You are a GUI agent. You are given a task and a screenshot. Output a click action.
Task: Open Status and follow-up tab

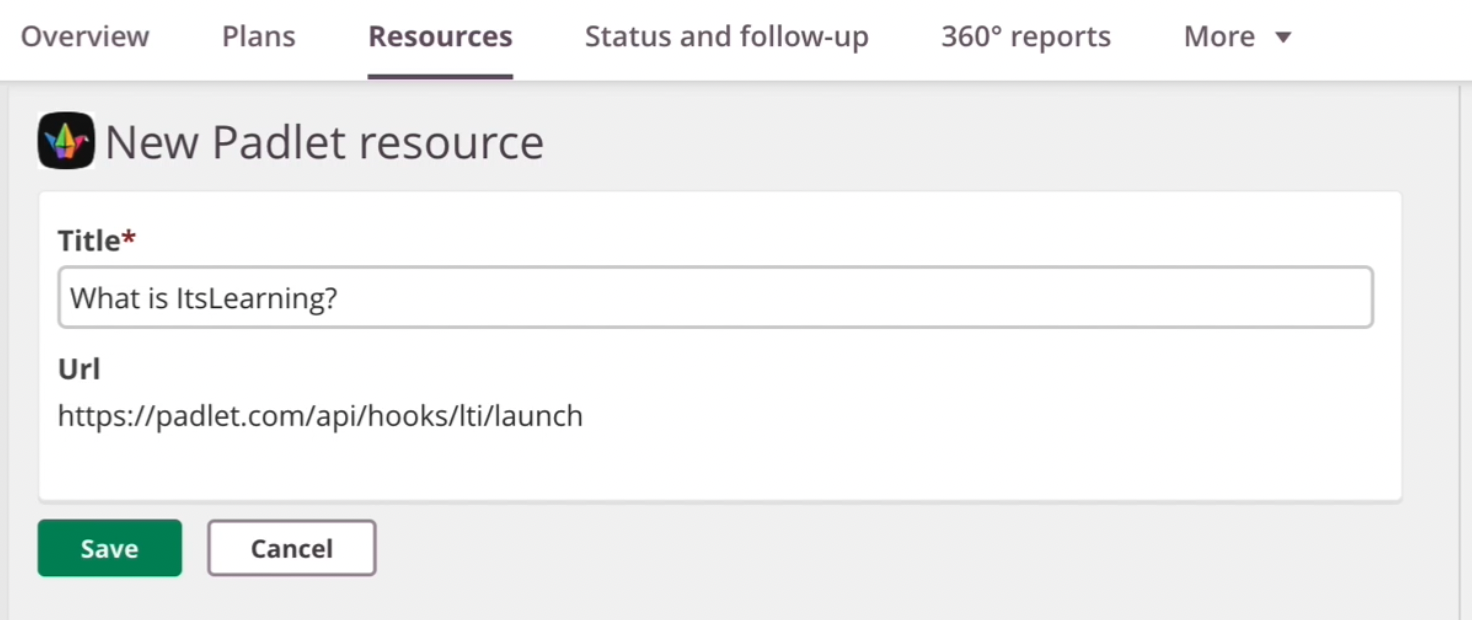coord(727,37)
